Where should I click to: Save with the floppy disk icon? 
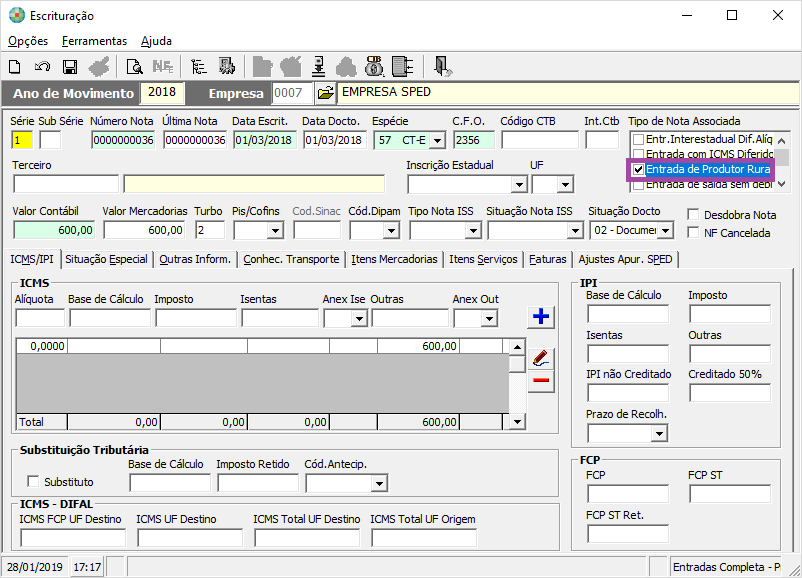point(70,66)
